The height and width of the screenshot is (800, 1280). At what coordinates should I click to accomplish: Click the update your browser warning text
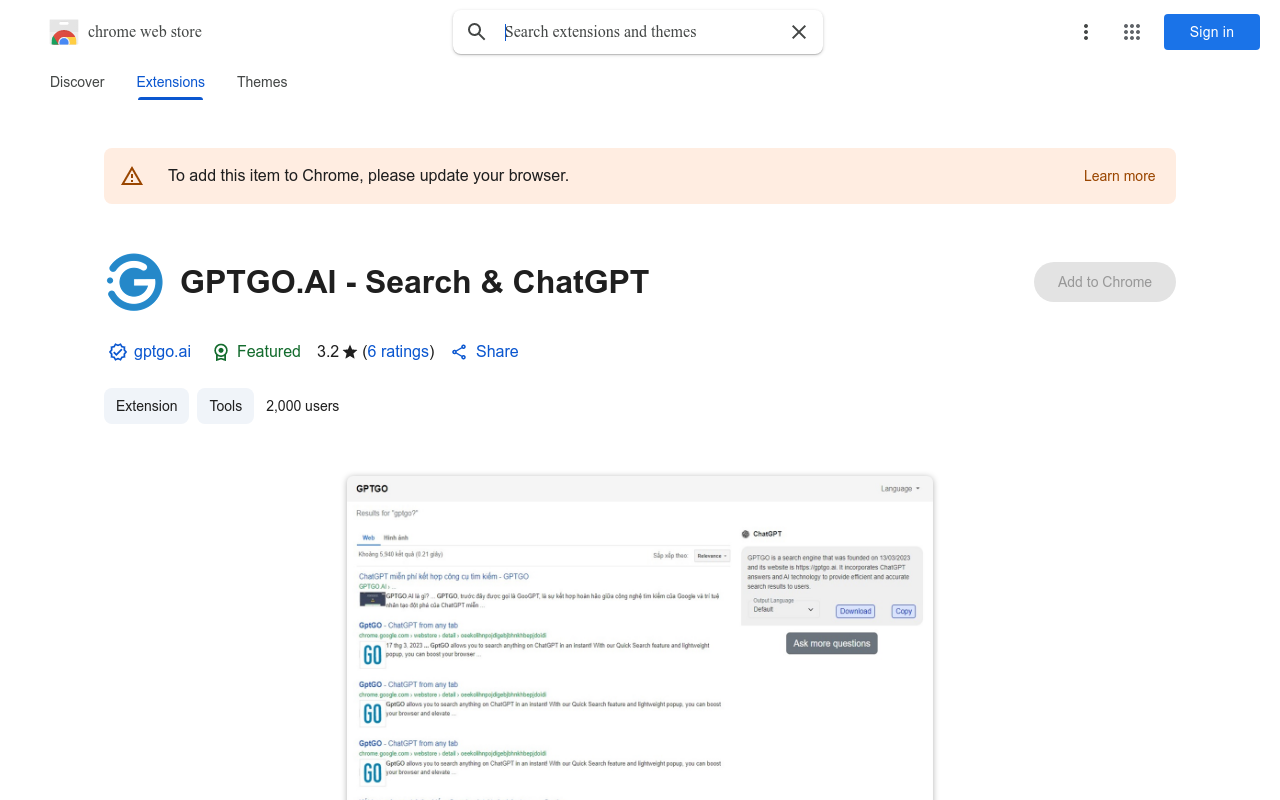tap(368, 176)
